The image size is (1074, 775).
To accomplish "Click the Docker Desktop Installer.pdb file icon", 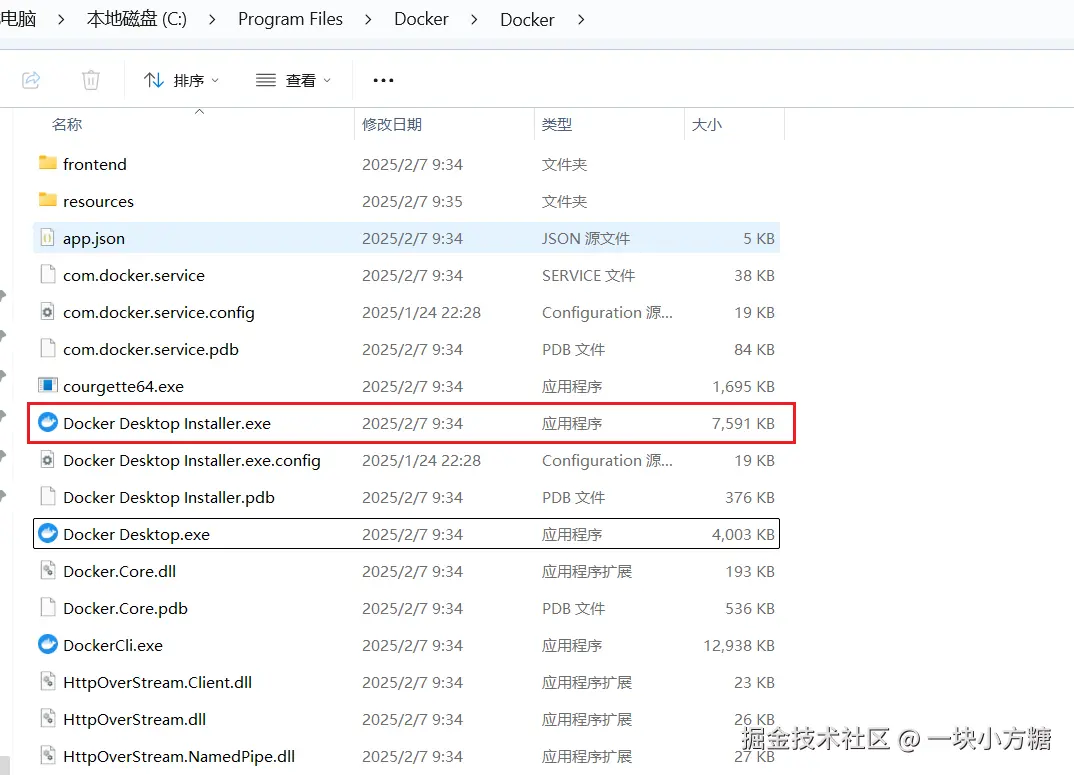I will [47, 497].
